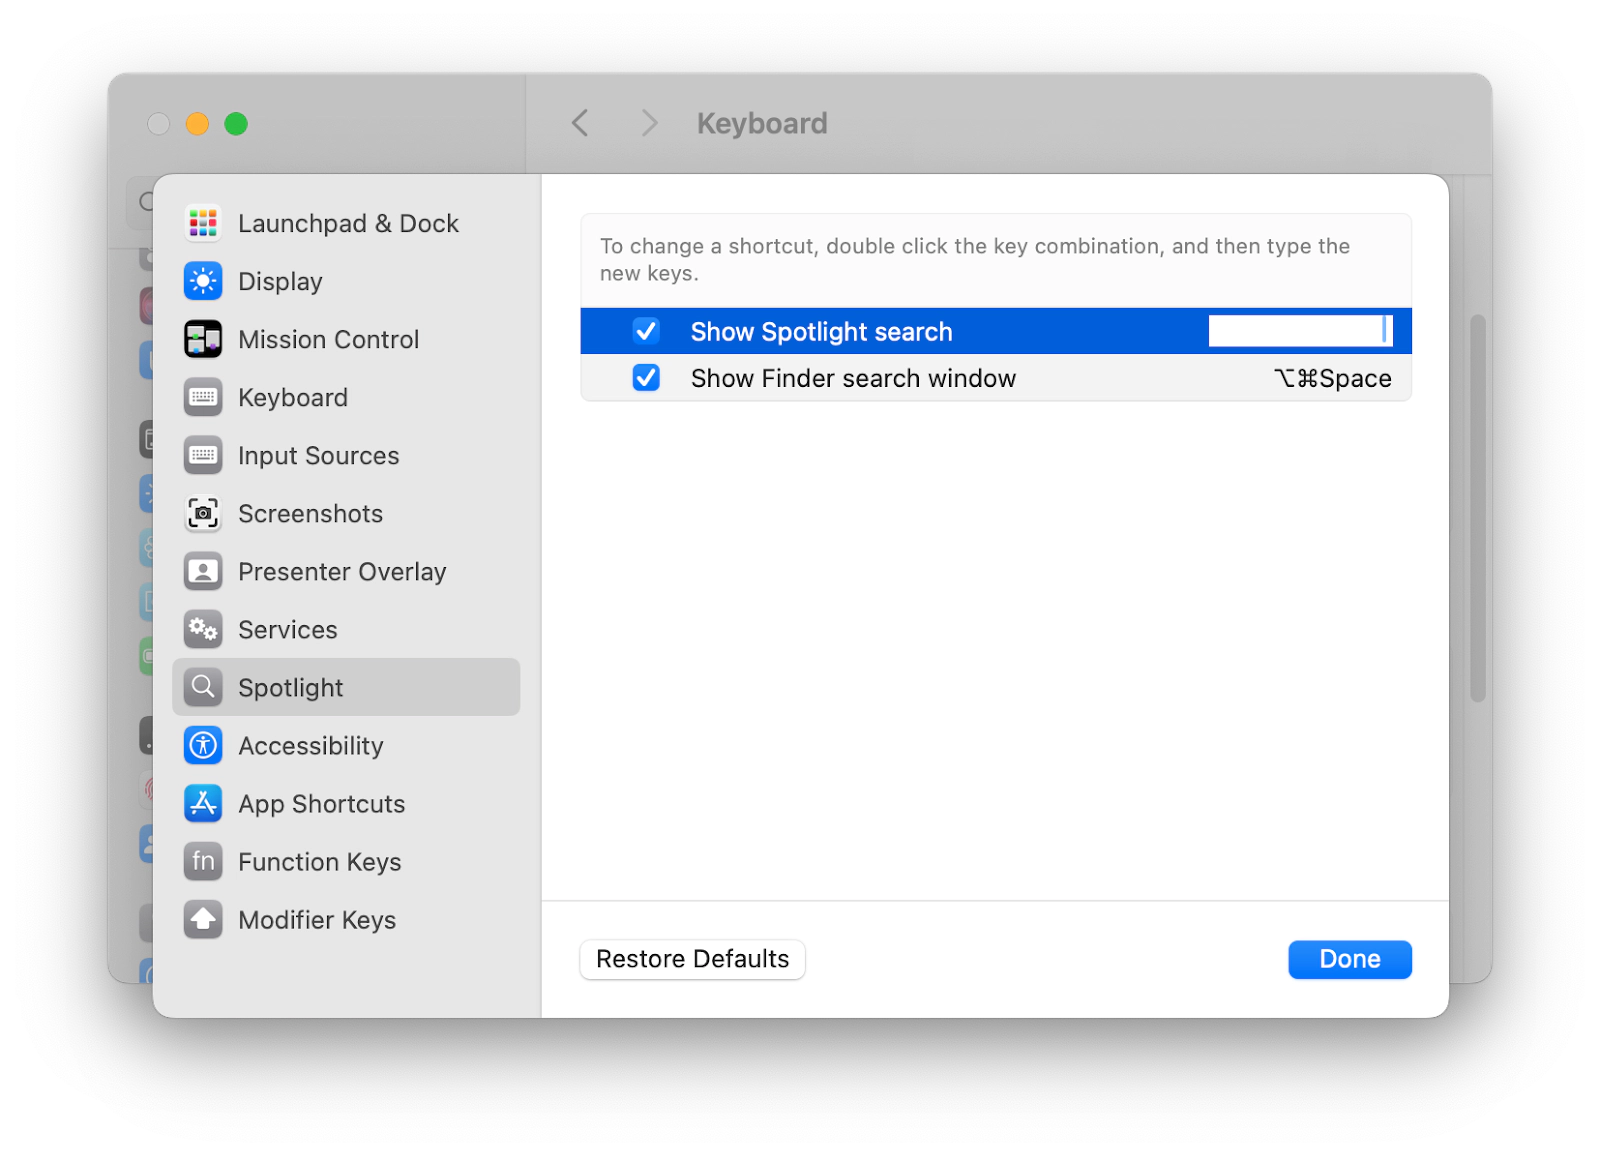Select Presenter Overlay in the sidebar

coord(202,571)
